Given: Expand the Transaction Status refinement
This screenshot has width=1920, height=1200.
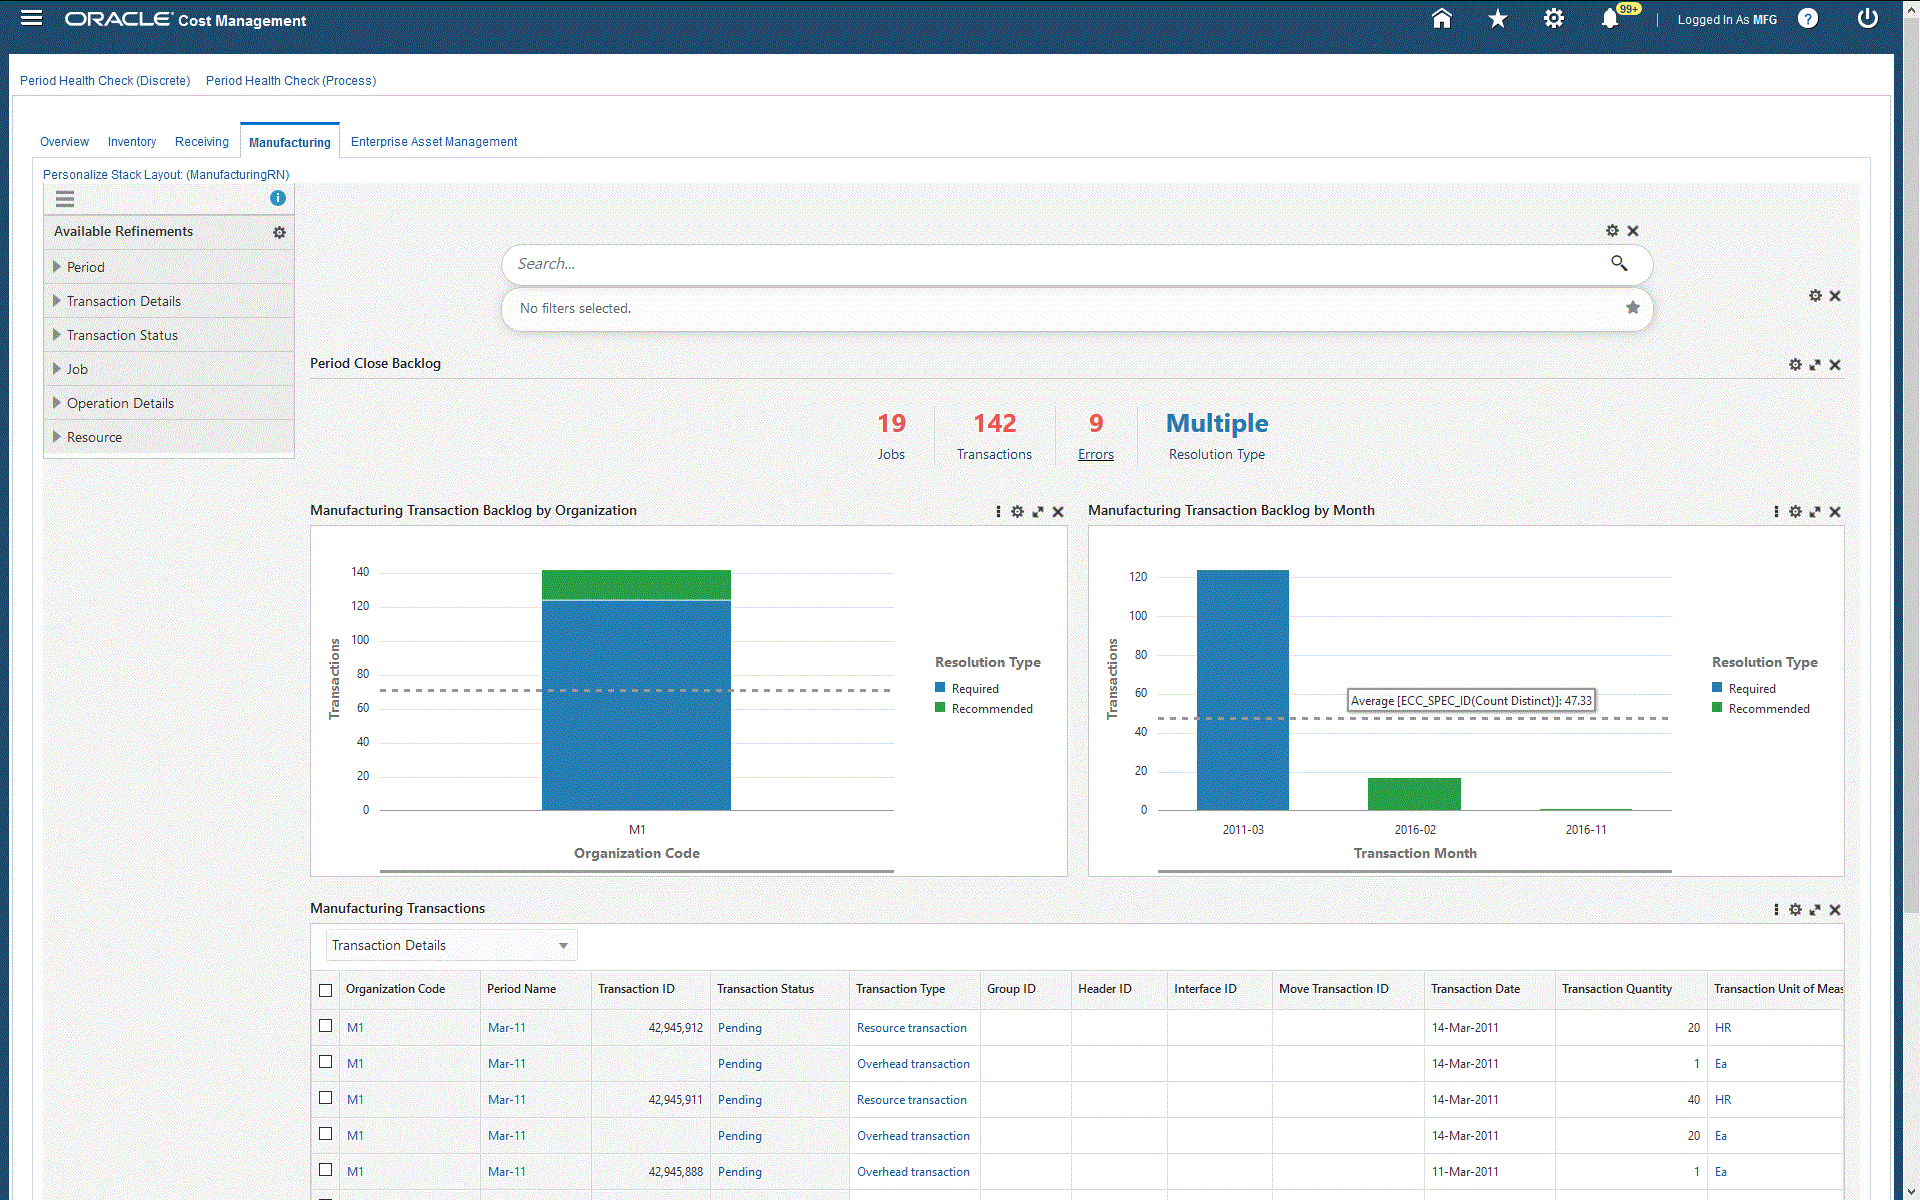Looking at the screenshot, I should click(x=57, y=335).
